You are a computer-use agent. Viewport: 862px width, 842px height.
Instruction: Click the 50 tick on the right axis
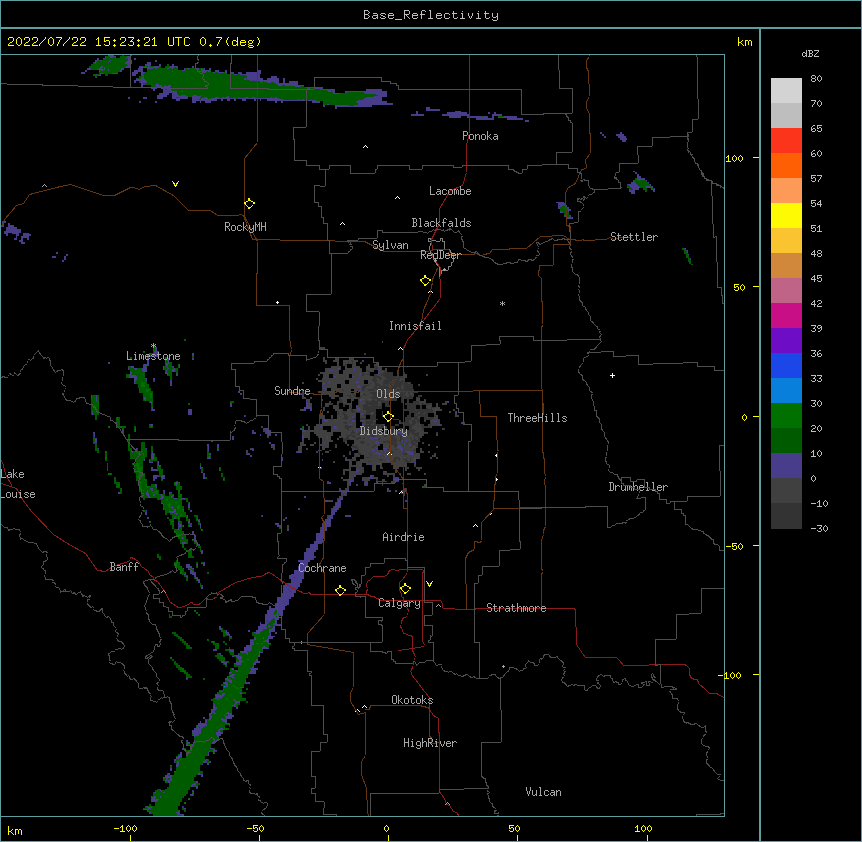[739, 287]
